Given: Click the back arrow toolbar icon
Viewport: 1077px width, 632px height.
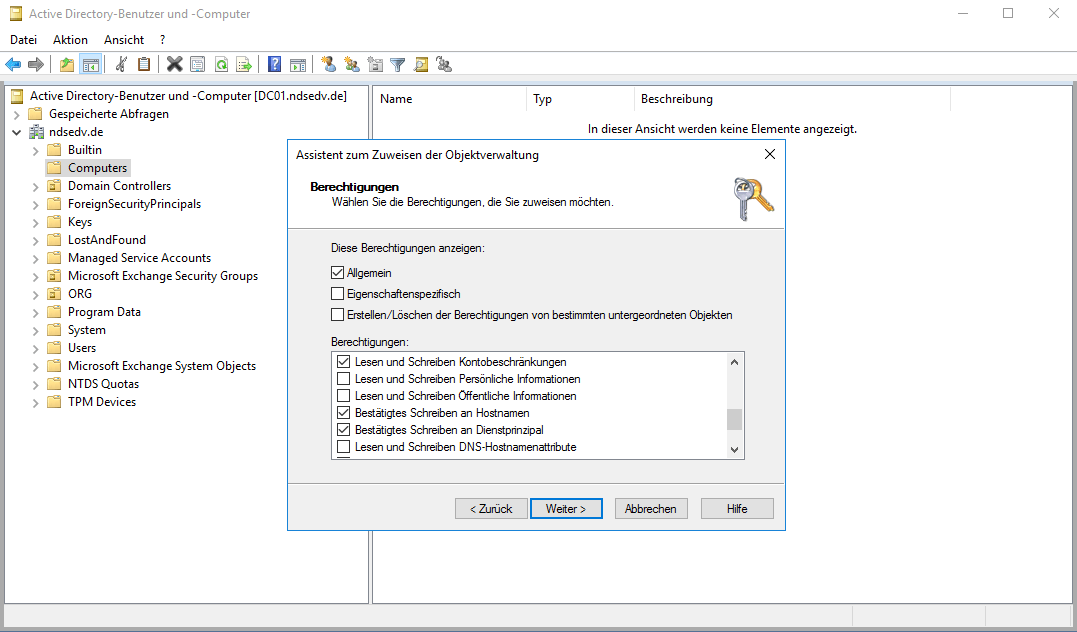Looking at the screenshot, I should (x=13, y=65).
